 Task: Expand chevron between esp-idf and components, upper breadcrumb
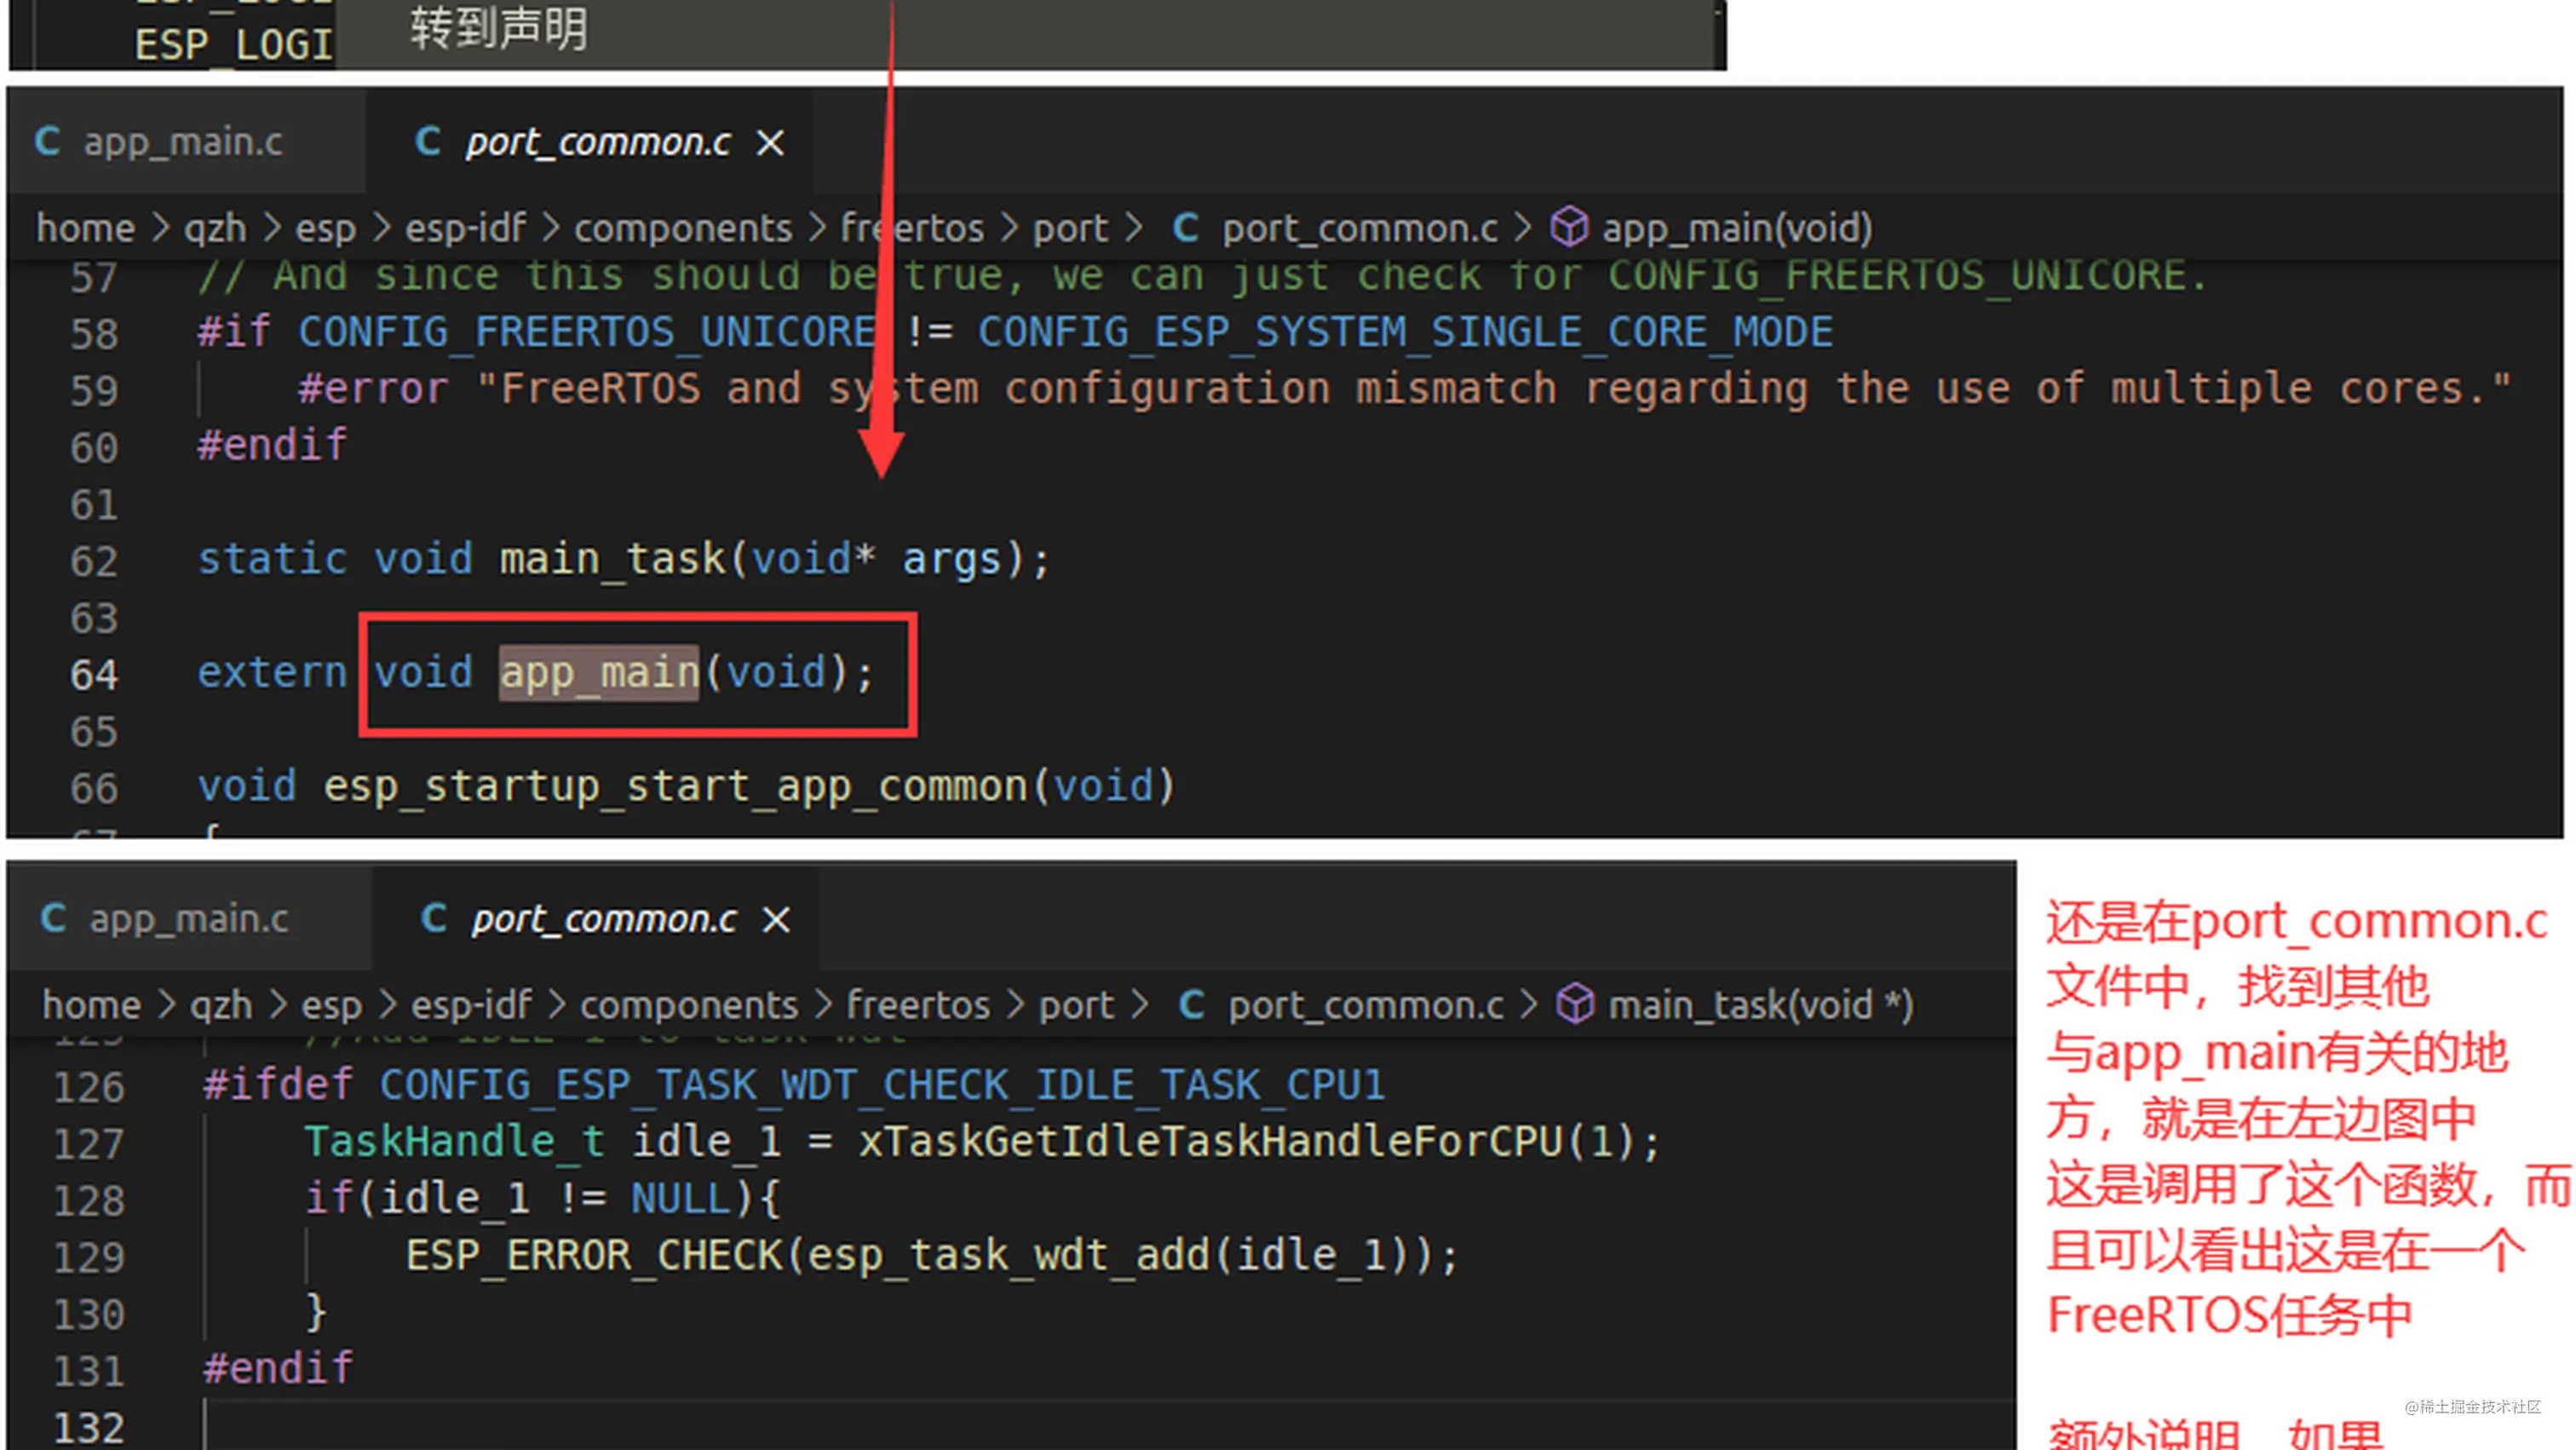point(550,228)
